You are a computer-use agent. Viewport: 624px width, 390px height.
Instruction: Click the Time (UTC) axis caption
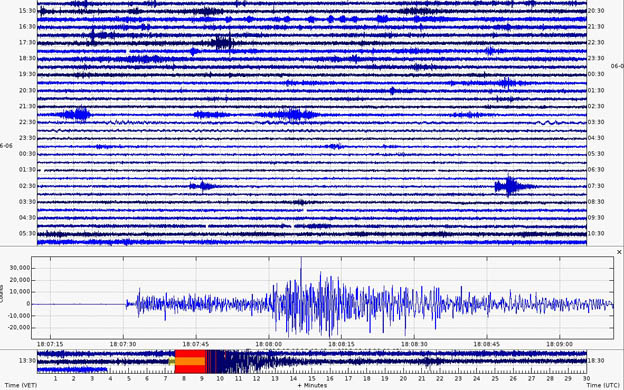(x=603, y=385)
